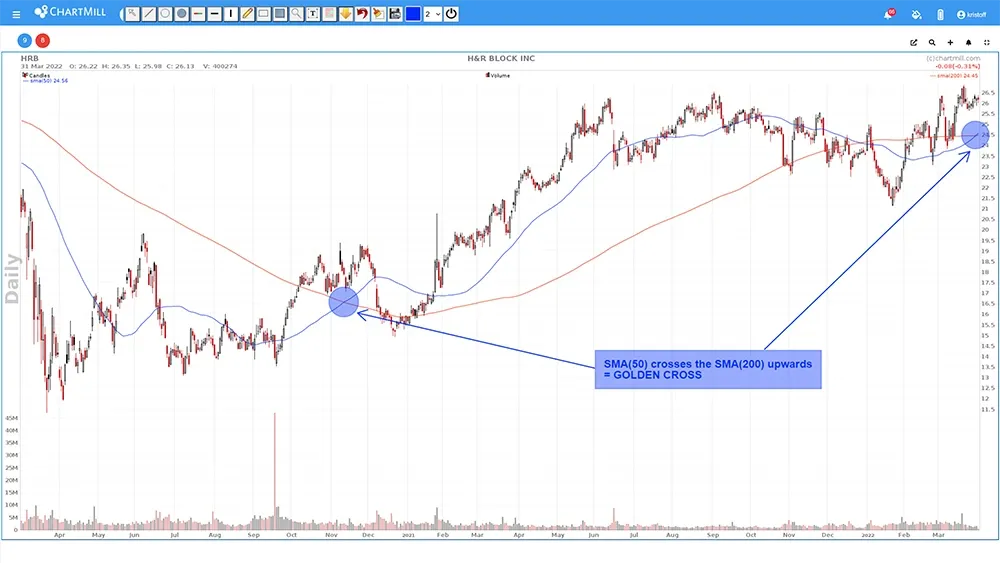Select the magnifier zoom tool
The width and height of the screenshot is (1000, 563).
[x=297, y=13]
